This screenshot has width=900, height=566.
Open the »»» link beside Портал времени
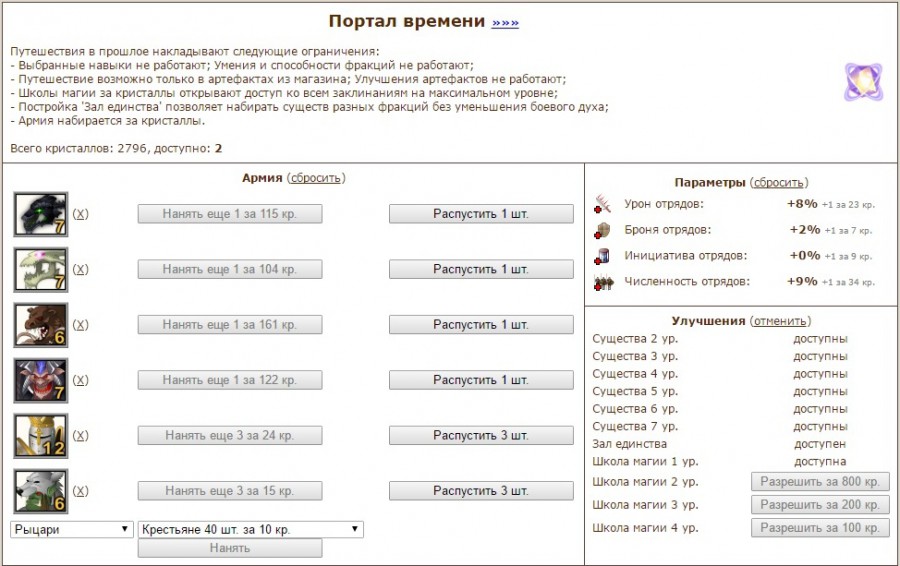pyautogui.click(x=505, y=22)
